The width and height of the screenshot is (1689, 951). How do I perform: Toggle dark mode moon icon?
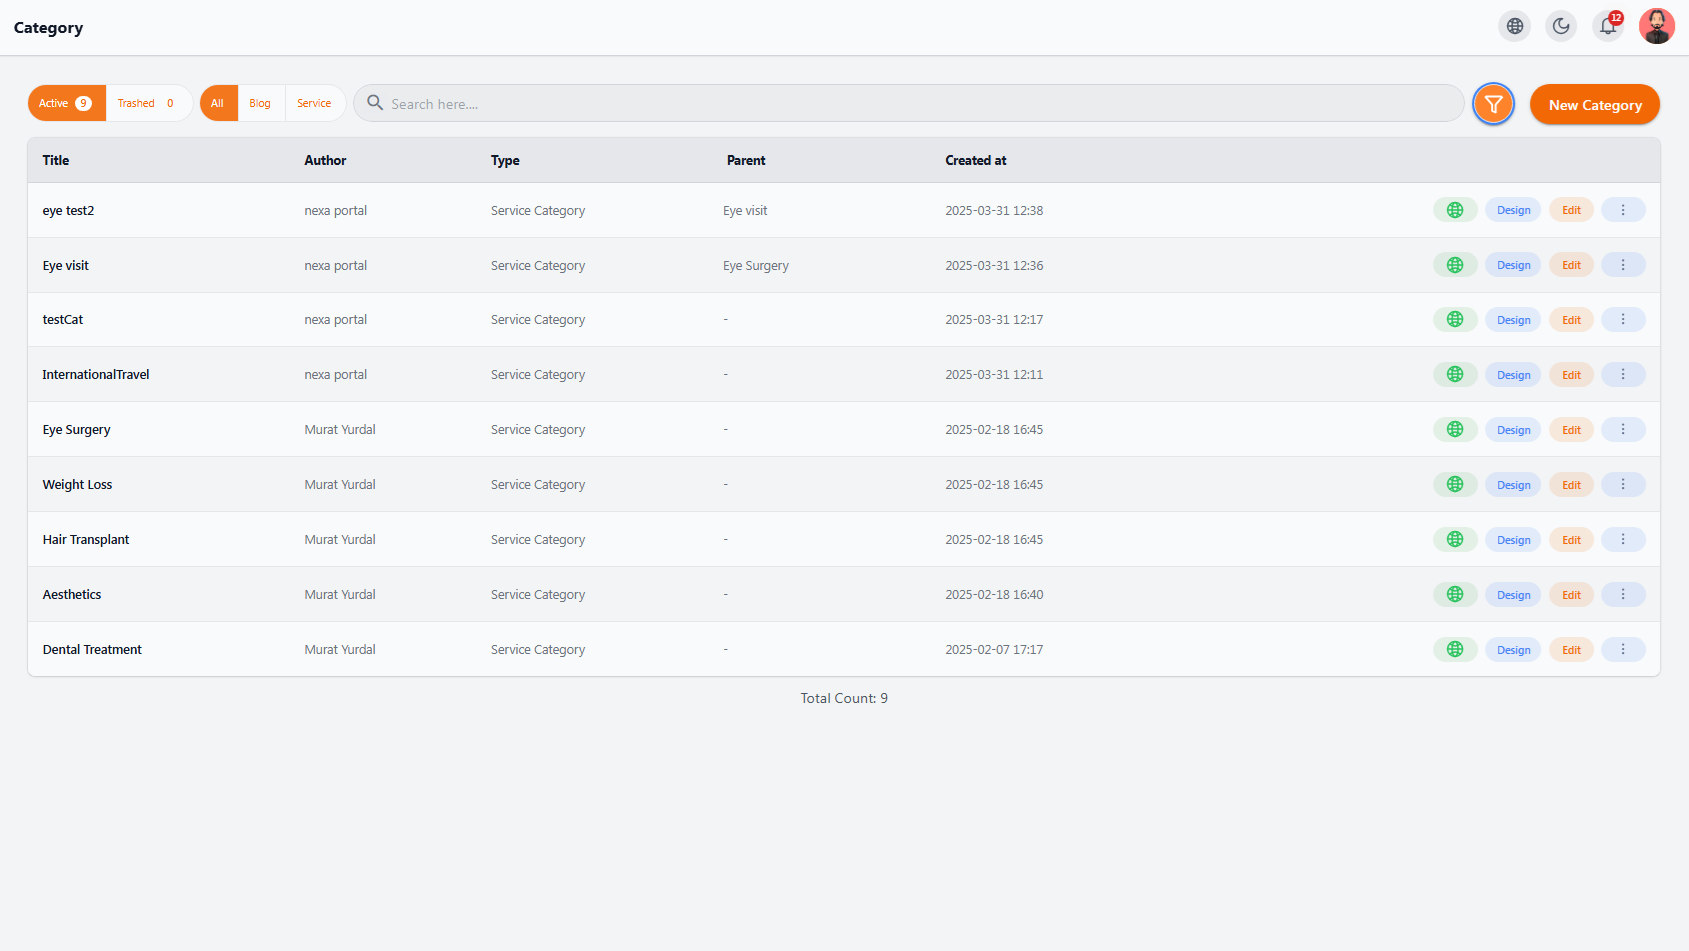(x=1561, y=27)
